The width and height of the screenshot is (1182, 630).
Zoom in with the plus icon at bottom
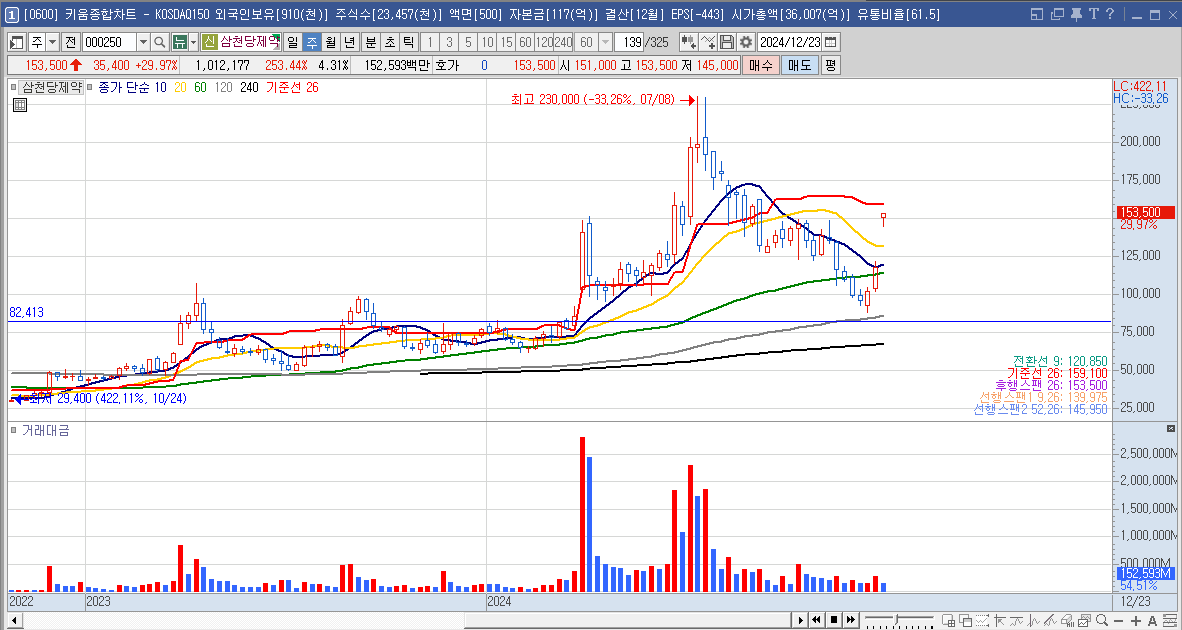(x=1136, y=621)
